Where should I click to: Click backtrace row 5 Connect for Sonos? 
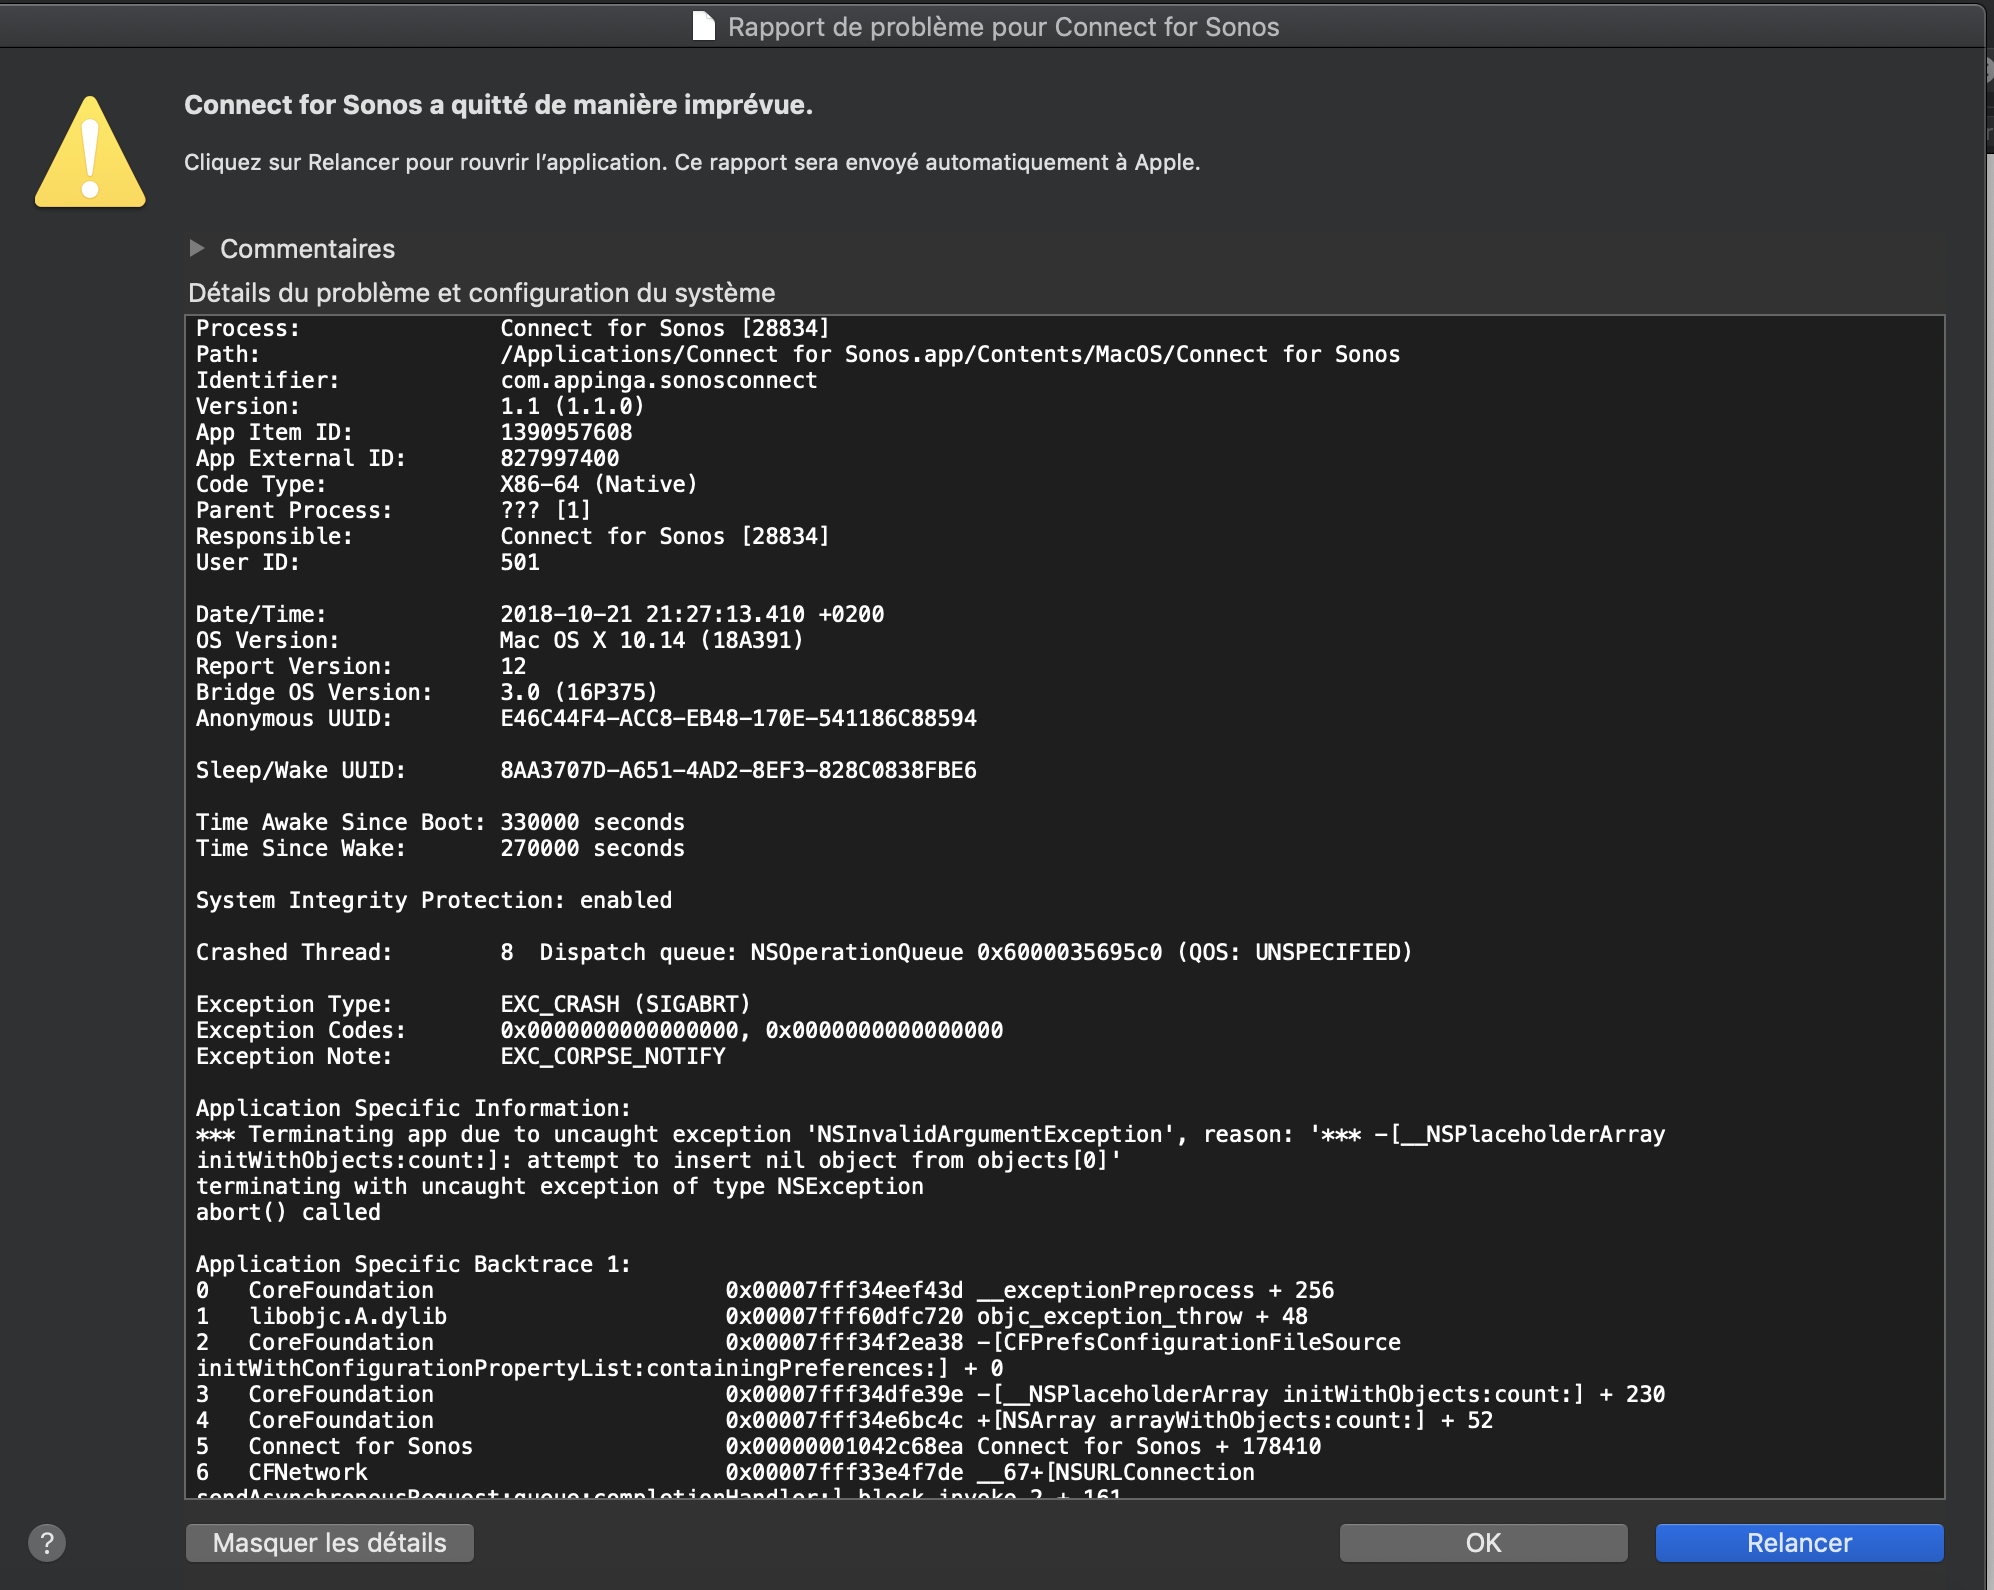click(758, 1446)
